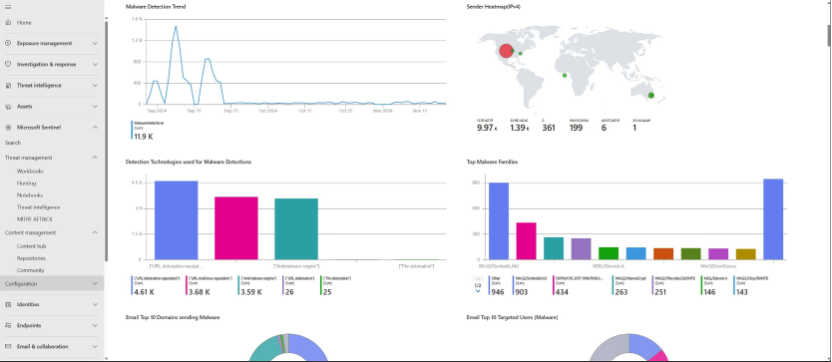Click the Endpoints icon
The width and height of the screenshot is (832, 362).
click(8, 325)
